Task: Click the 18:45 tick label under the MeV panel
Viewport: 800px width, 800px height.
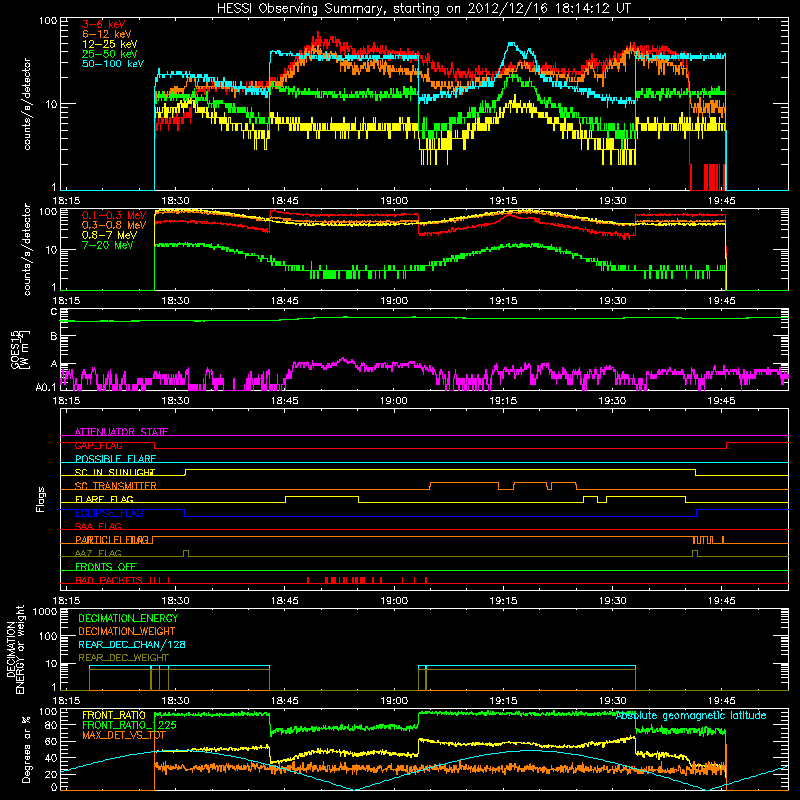Action: click(x=284, y=301)
